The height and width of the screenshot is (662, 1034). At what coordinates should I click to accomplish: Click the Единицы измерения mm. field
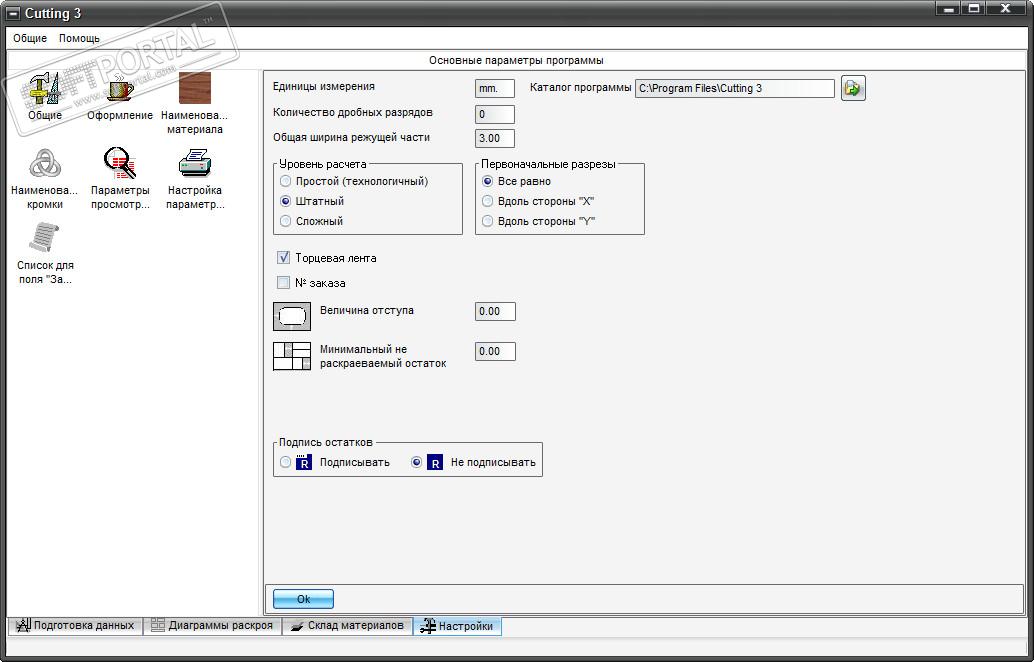(x=495, y=88)
